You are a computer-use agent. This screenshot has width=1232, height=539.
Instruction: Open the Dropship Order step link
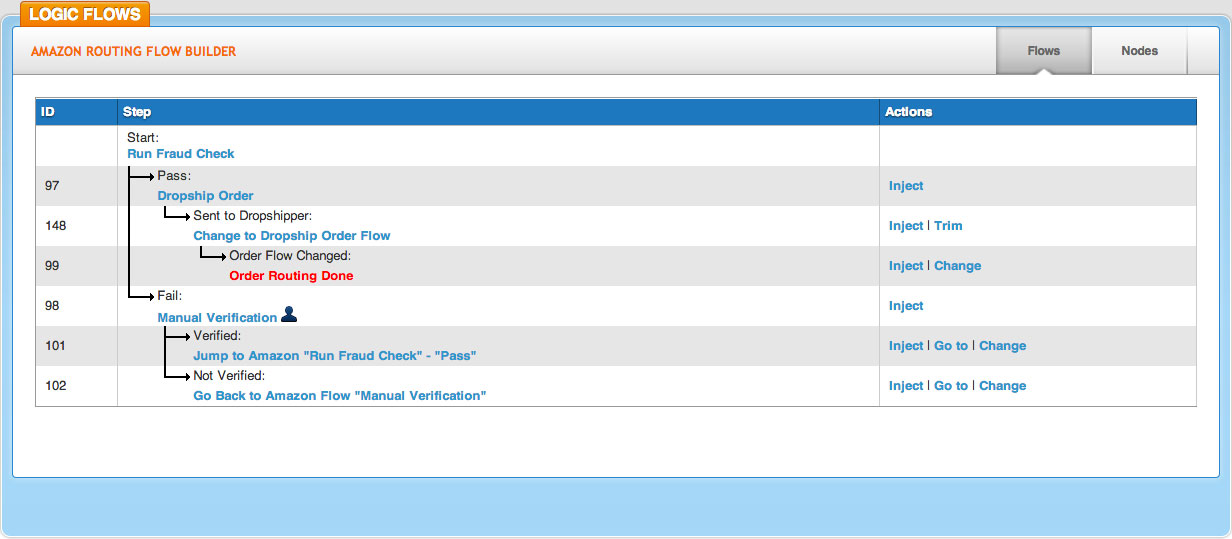205,196
